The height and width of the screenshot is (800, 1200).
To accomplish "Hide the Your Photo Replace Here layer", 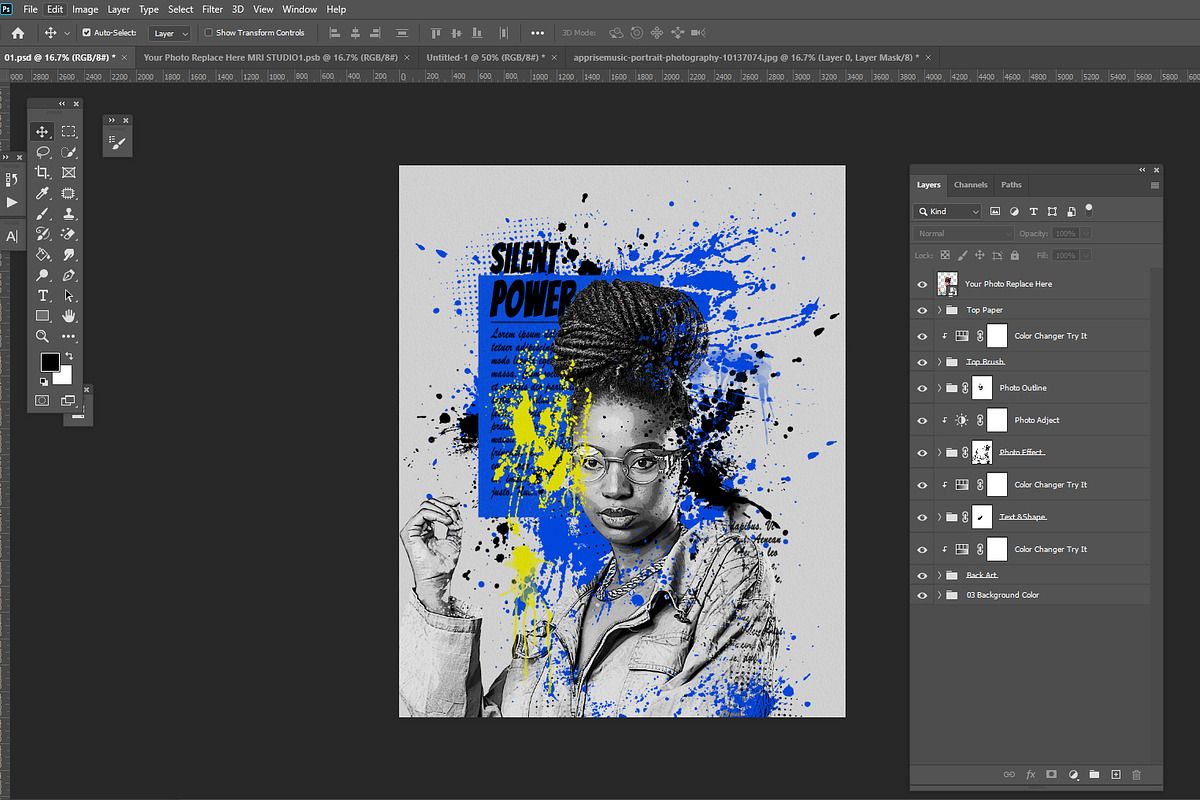I will tap(922, 284).
